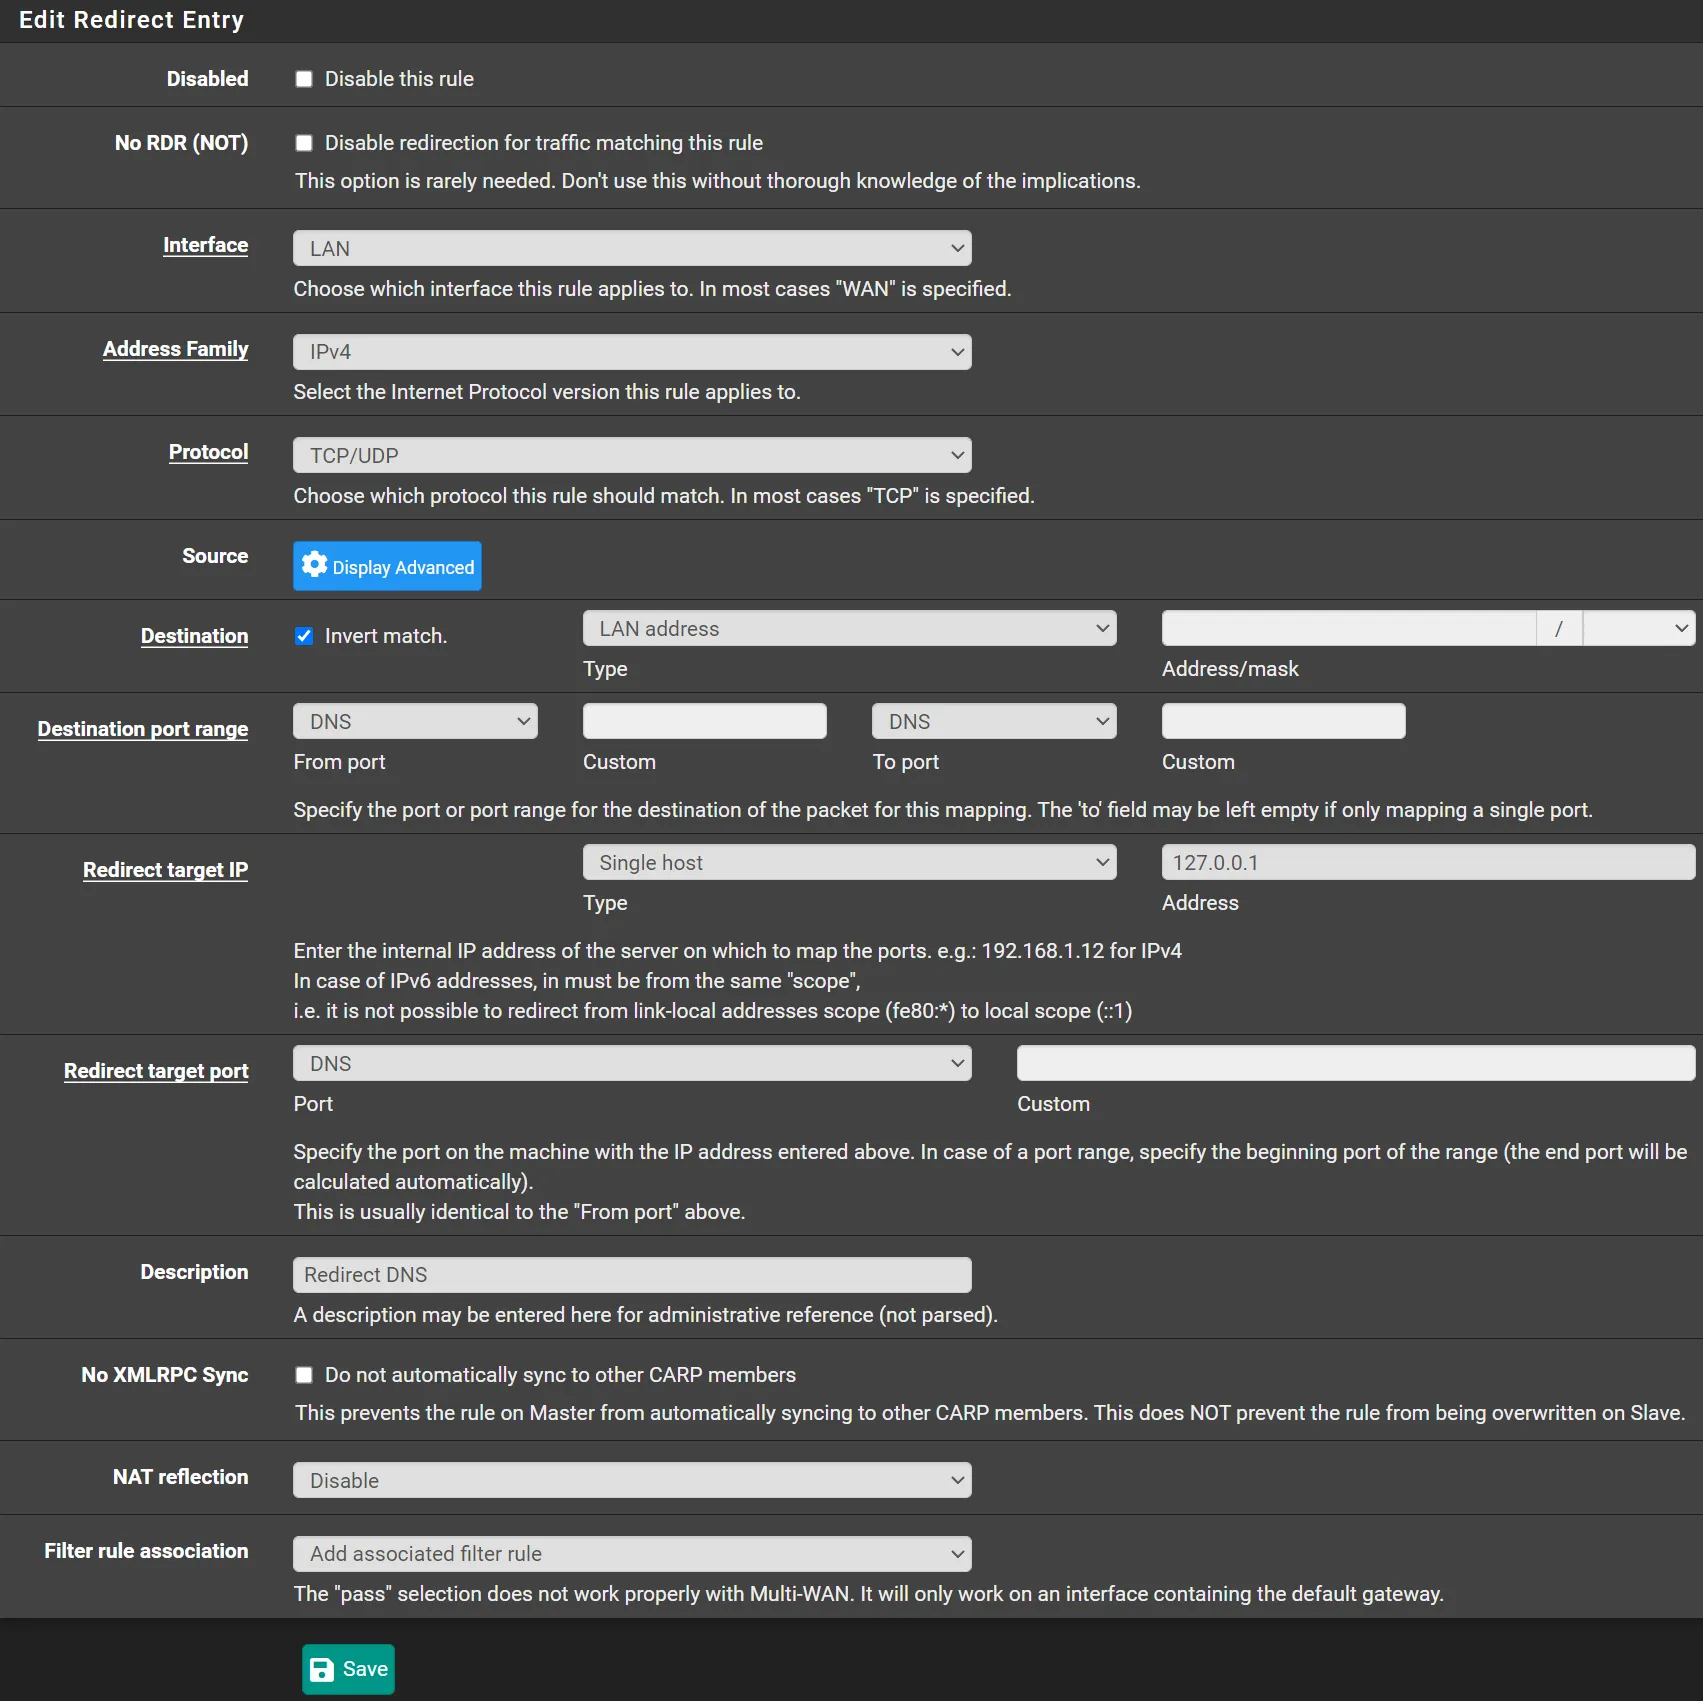The image size is (1703, 1701).
Task: Open the NAT reflection dropdown showing Disable
Action: pos(631,1480)
